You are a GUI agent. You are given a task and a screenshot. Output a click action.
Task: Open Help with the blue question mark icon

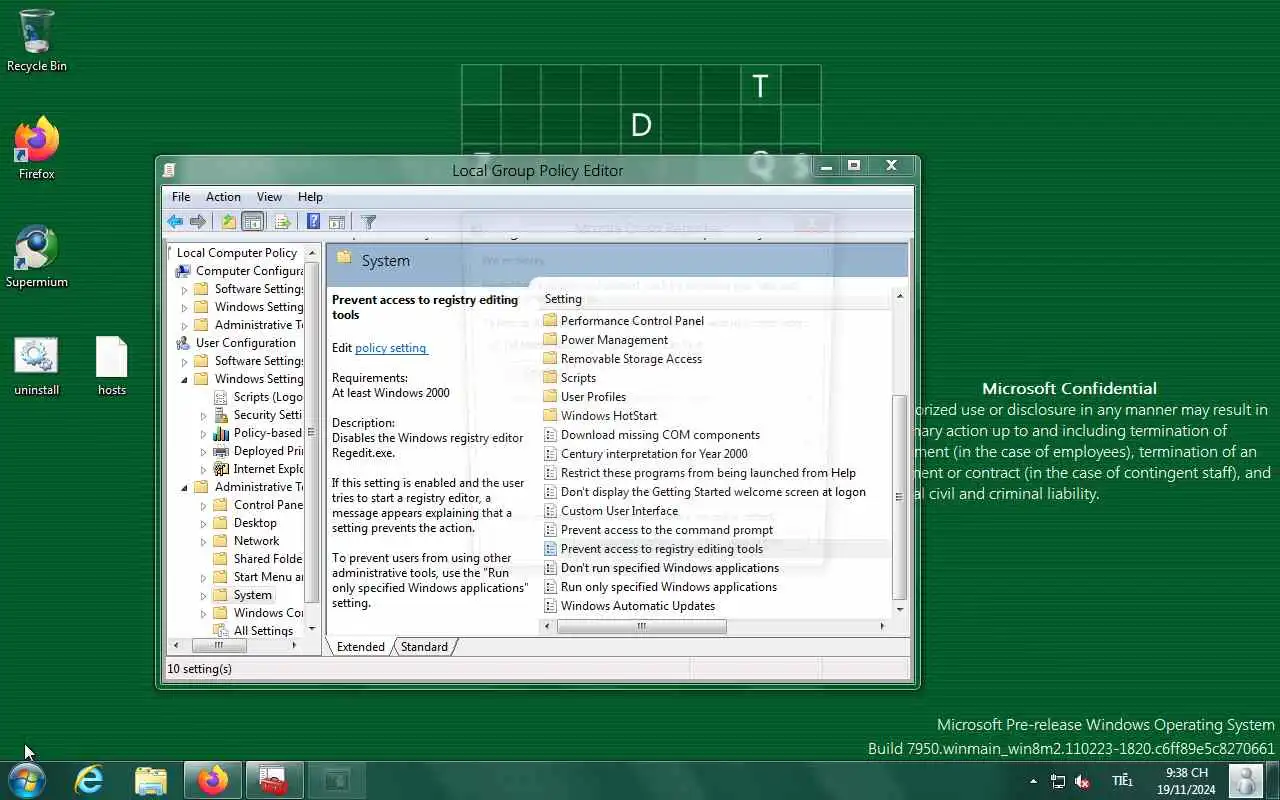[x=313, y=222]
